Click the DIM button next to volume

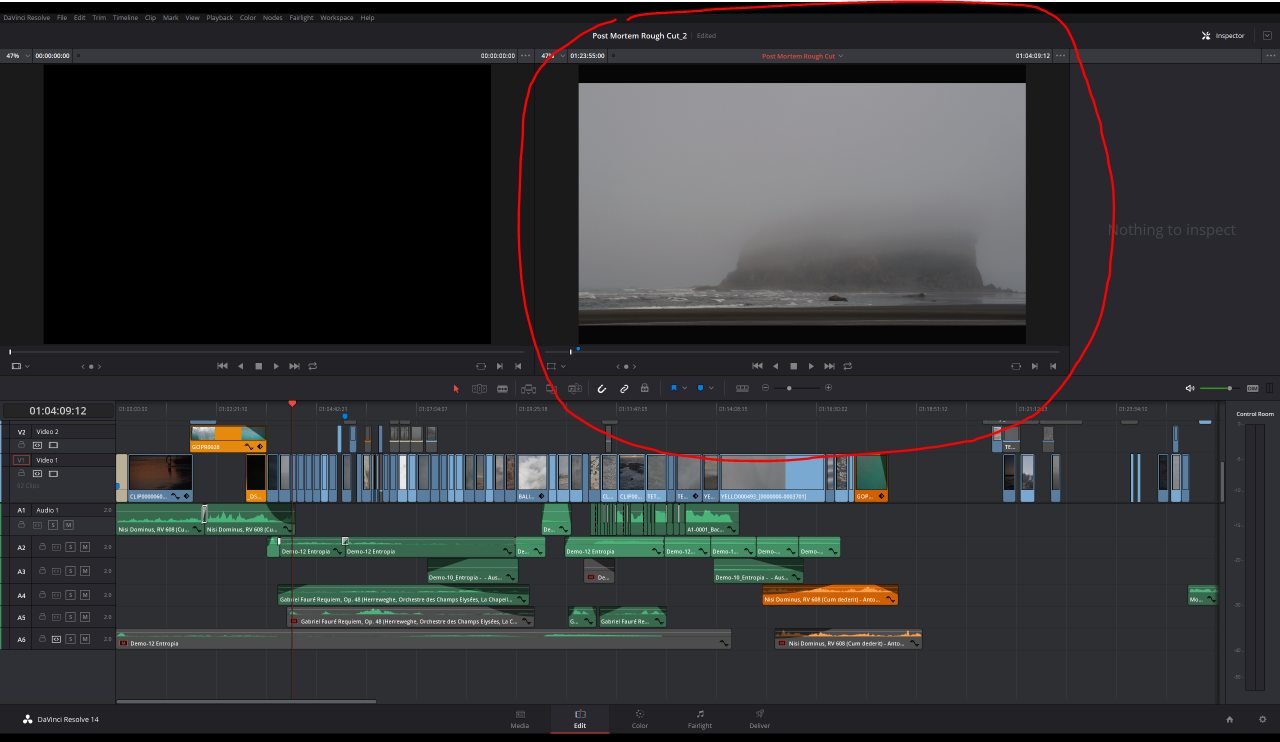(1252, 388)
